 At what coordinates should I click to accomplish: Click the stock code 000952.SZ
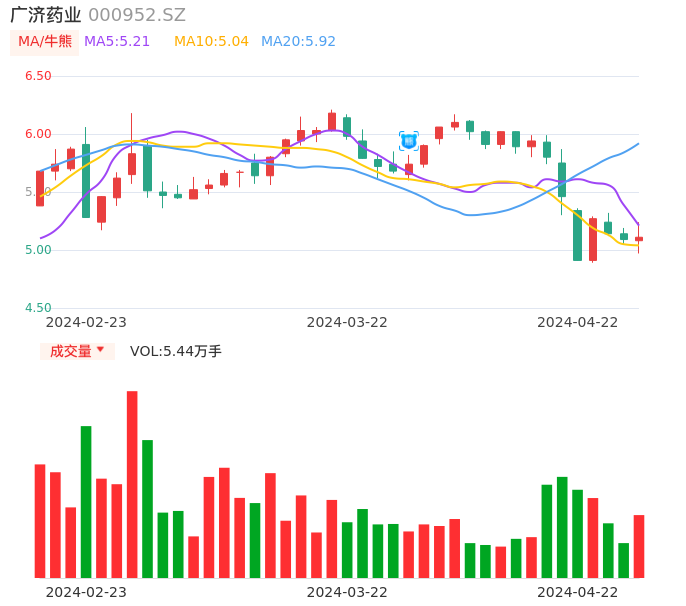(x=137, y=15)
